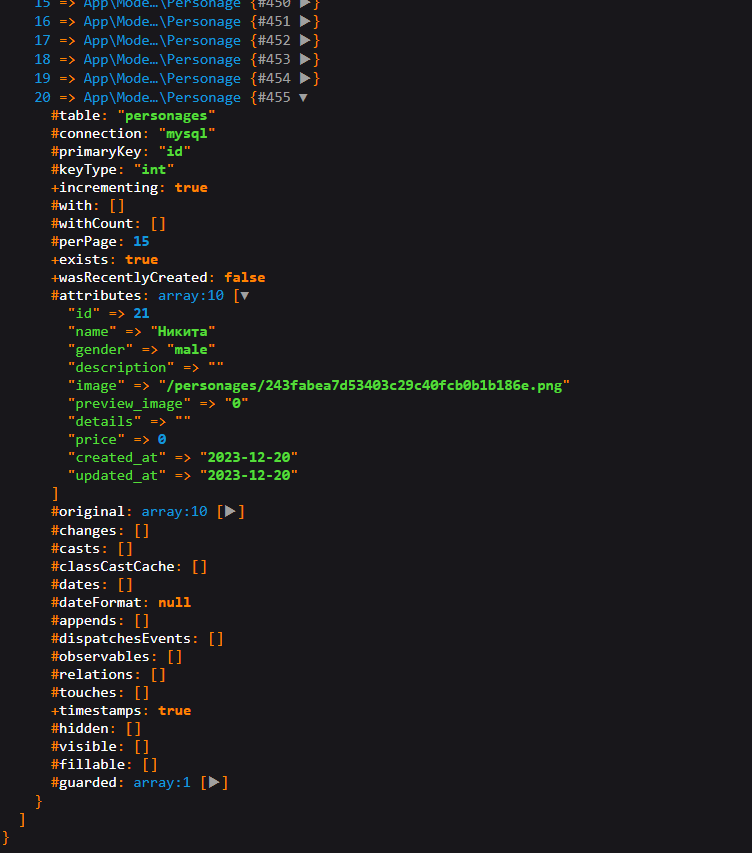Click the #perPage value 15
752x859 pixels.
141,241
